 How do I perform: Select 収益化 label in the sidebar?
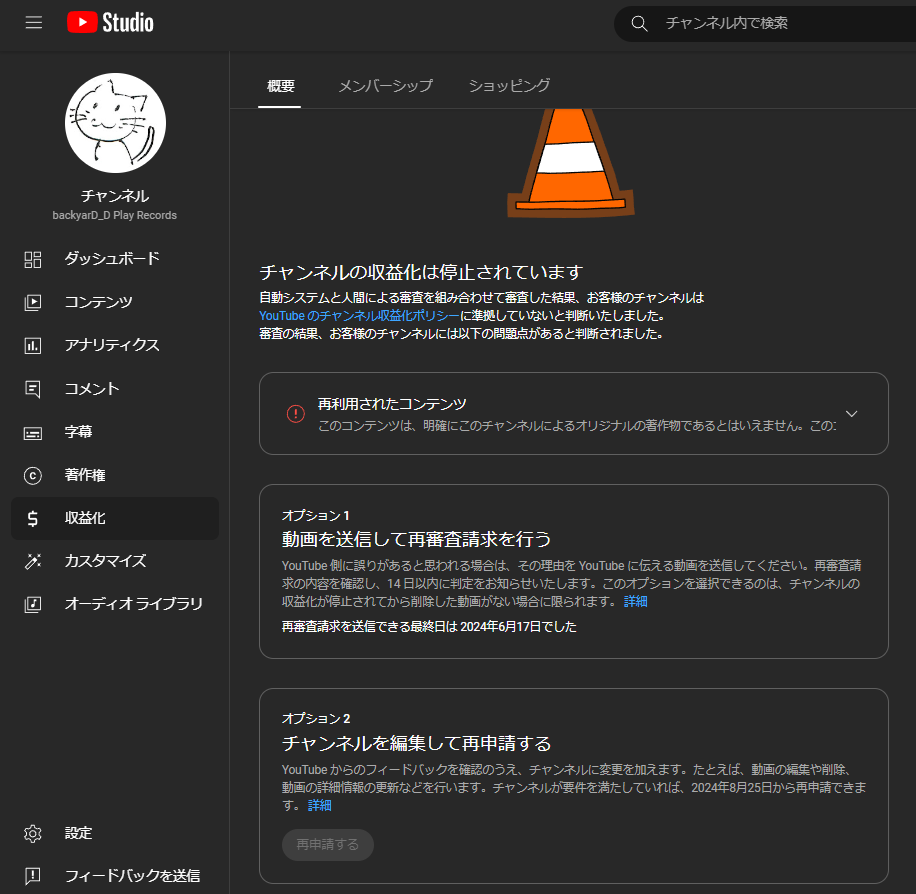pyautogui.click(x=85, y=518)
